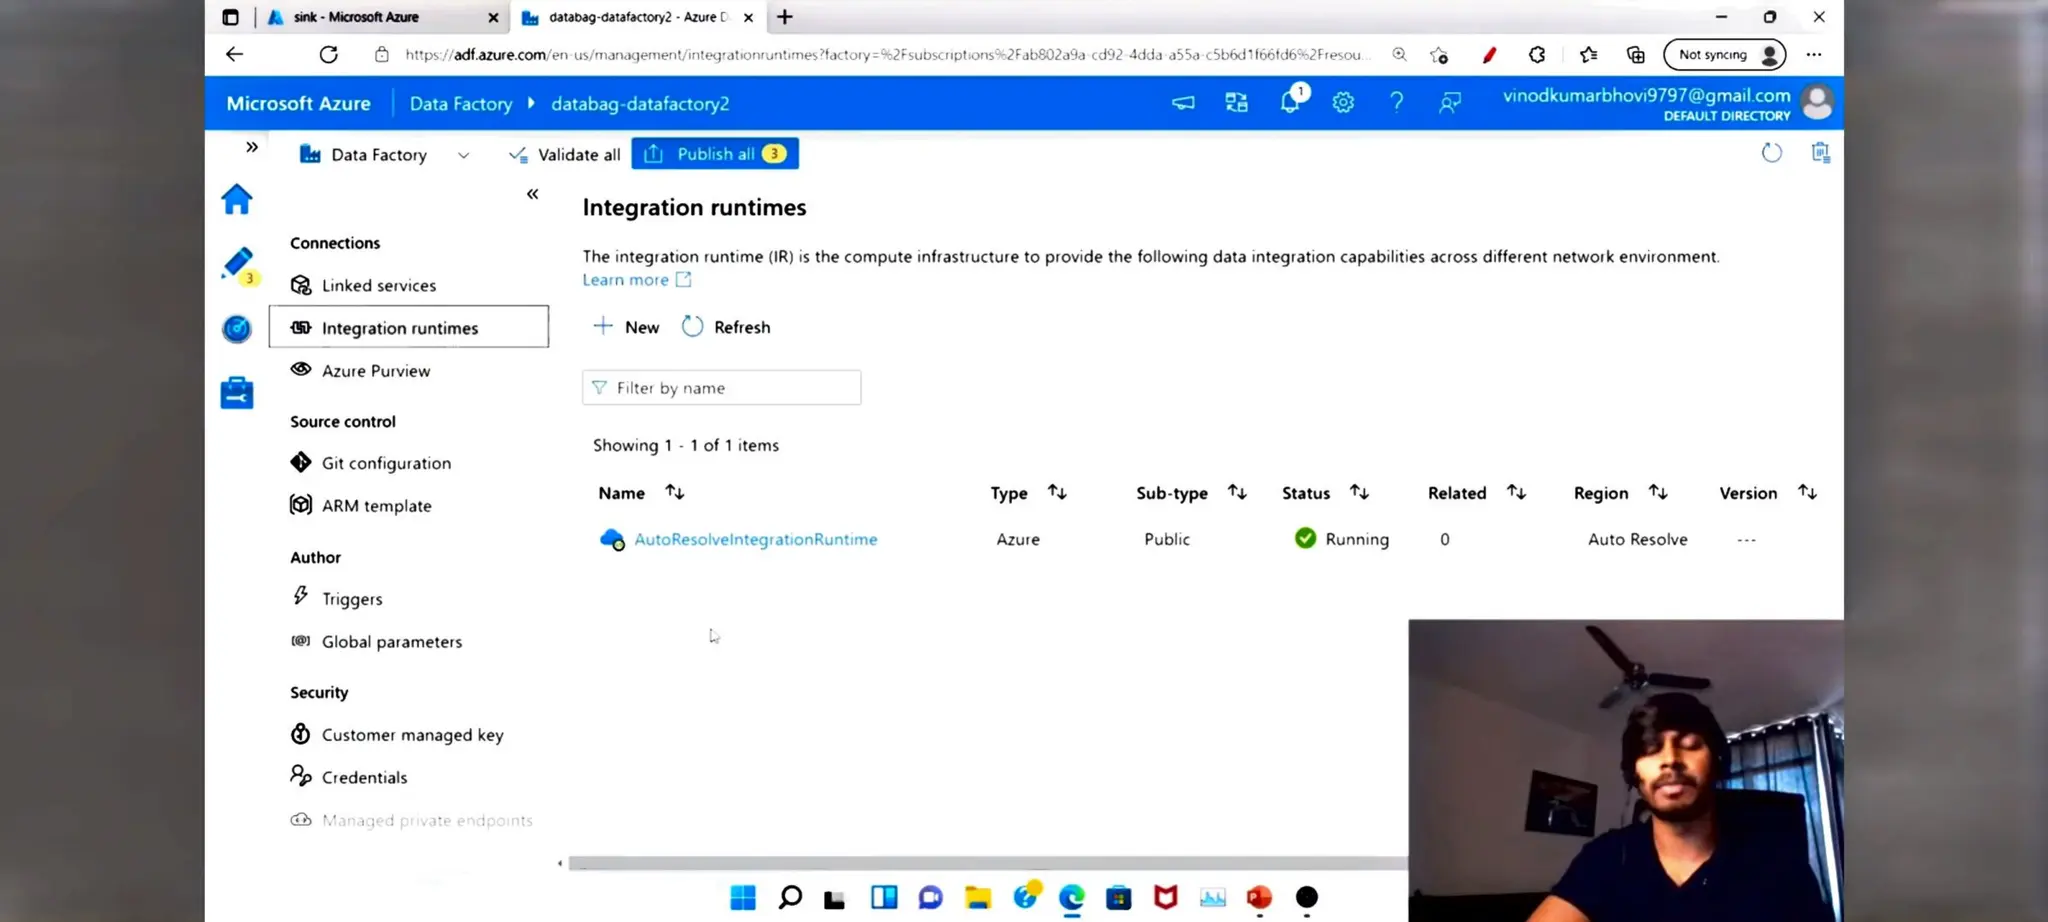Viewport: 2048px width, 922px height.
Task: Open the Home hub icon
Action: (237, 199)
